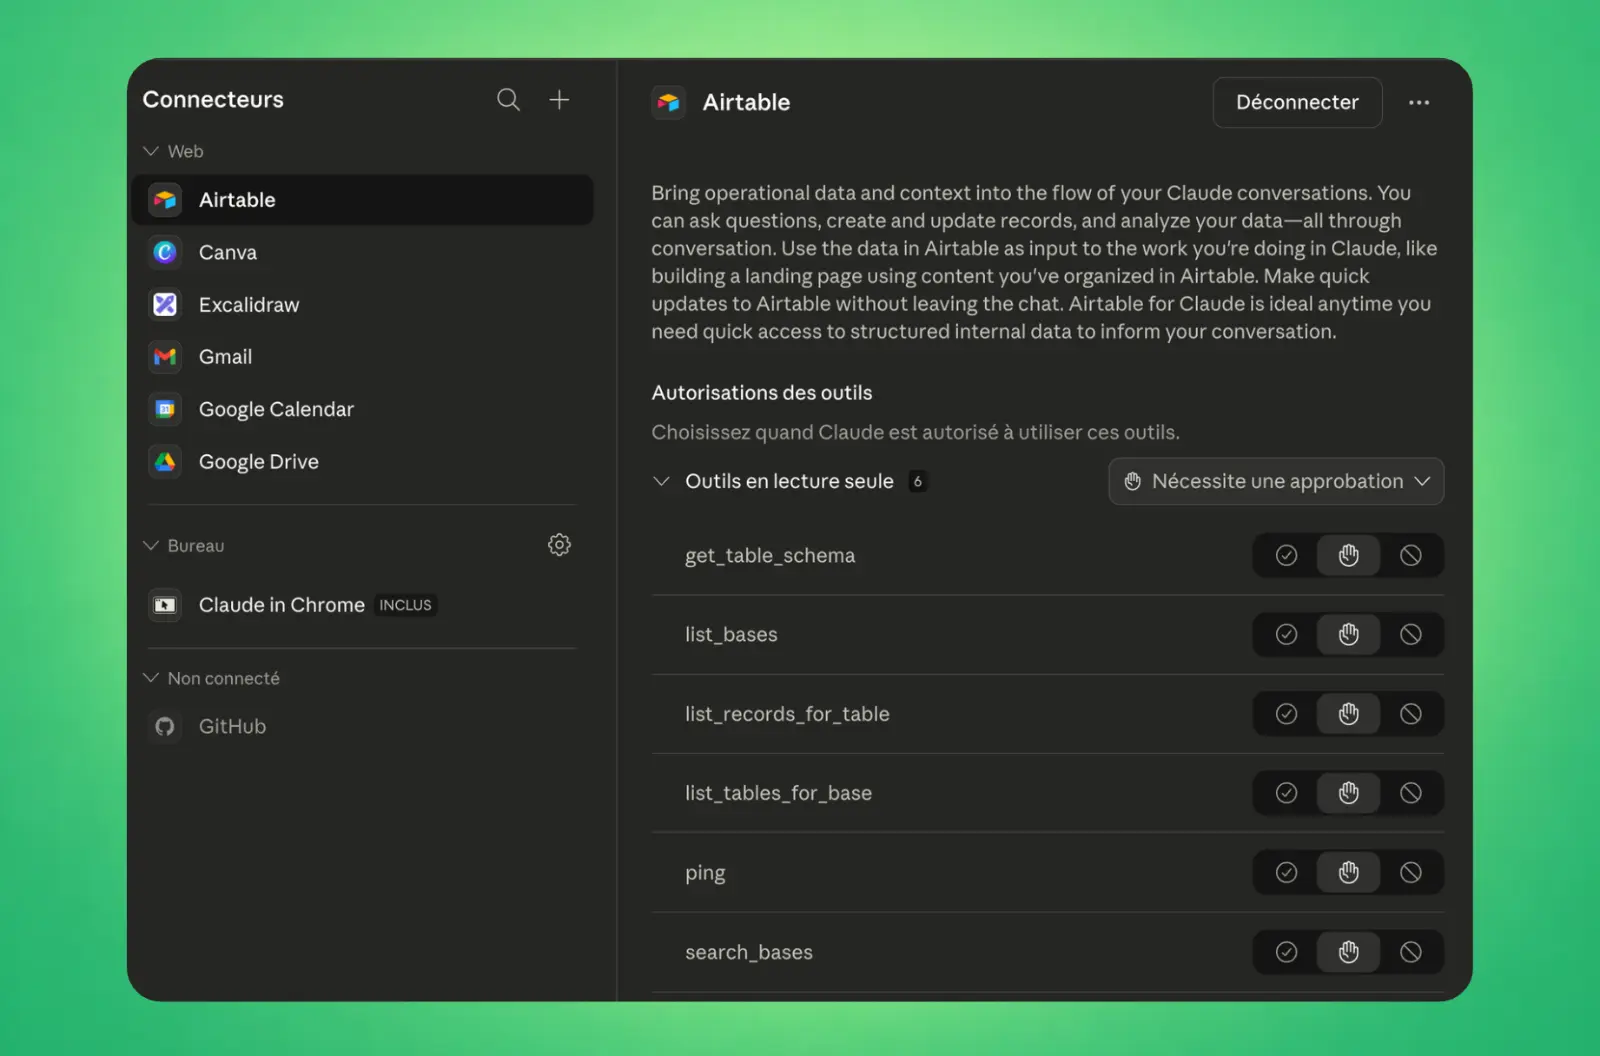Open Bureau settings gear icon
This screenshot has height=1056, width=1600.
coord(559,545)
